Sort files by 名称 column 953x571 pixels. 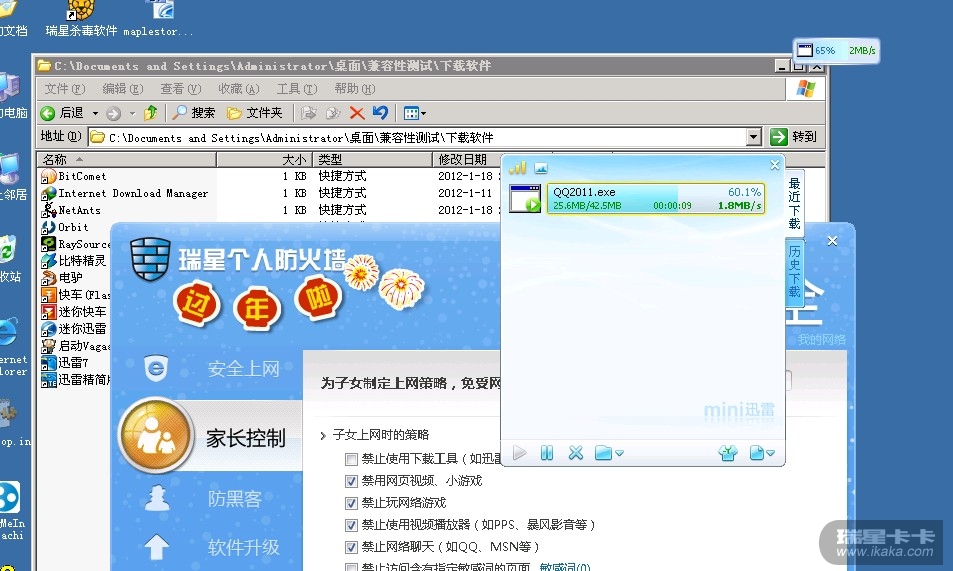click(126, 159)
